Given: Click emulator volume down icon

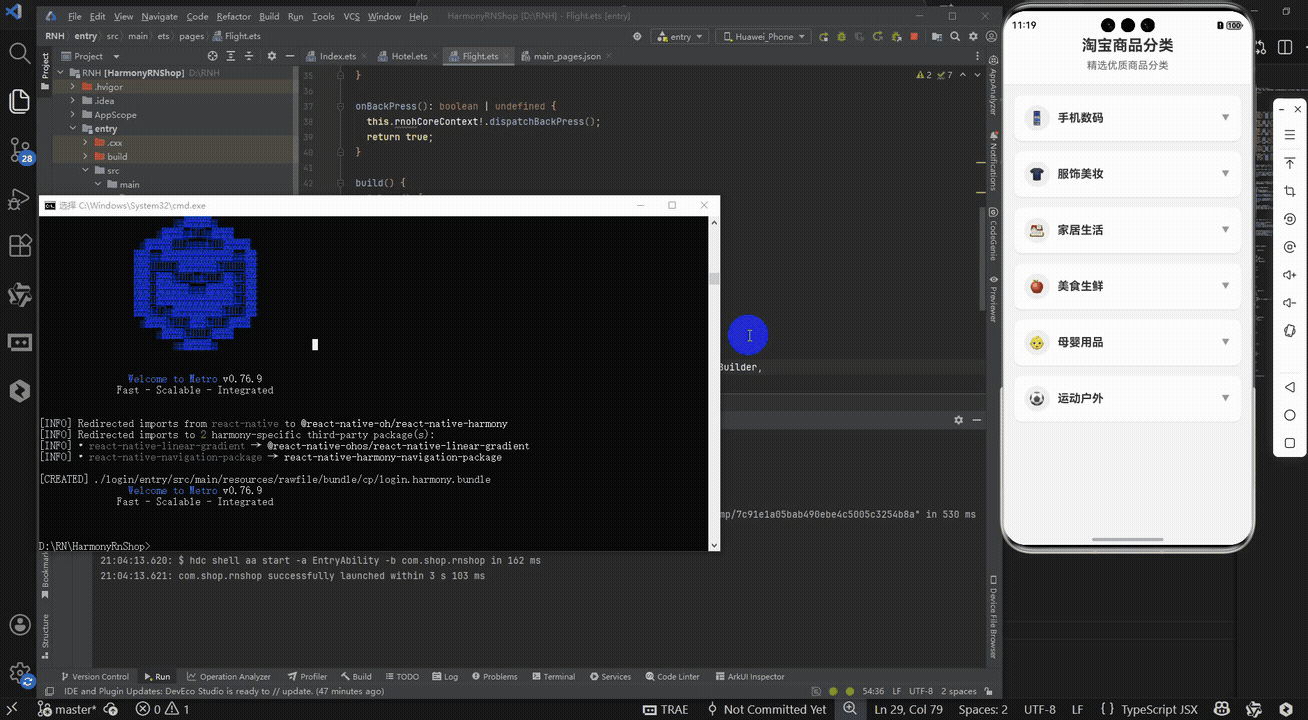Looking at the screenshot, I should 1290,303.
